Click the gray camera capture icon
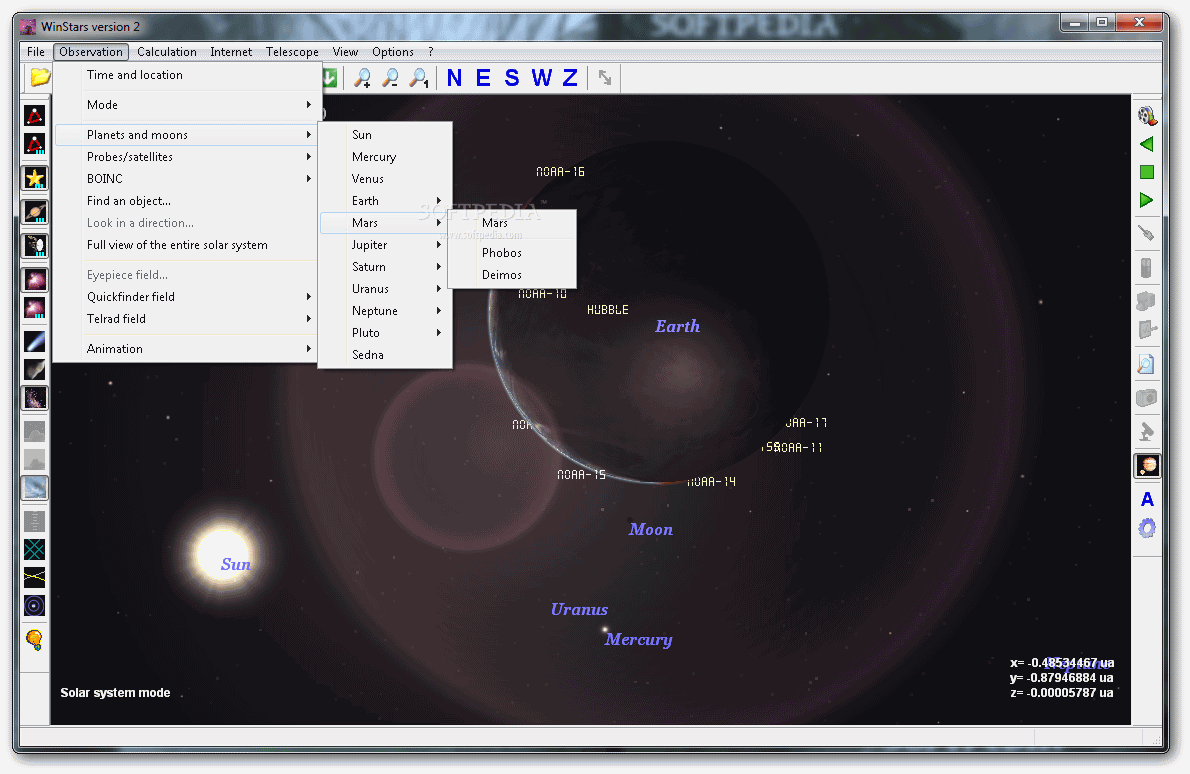Image resolution: width=1190 pixels, height=774 pixels. click(x=1147, y=398)
